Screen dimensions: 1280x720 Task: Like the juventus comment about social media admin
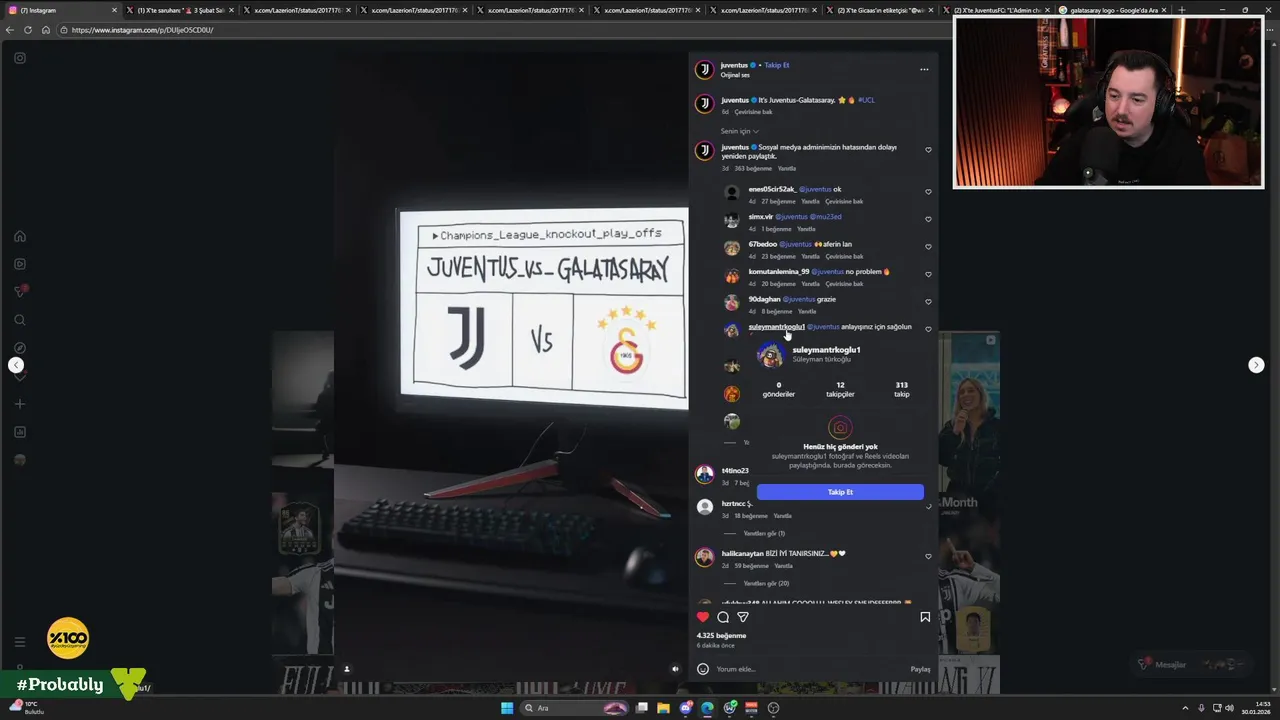point(928,150)
